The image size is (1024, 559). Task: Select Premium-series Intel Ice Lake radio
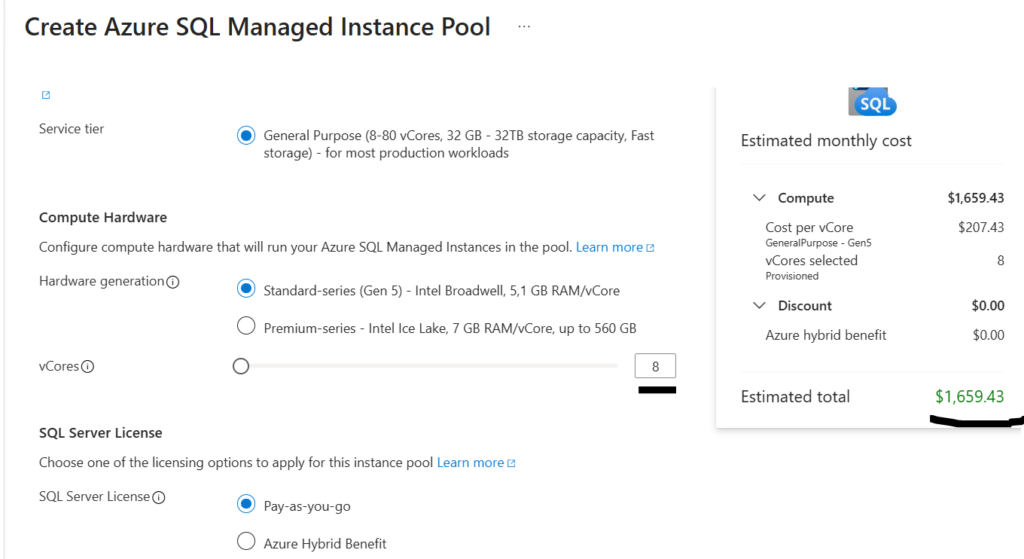pyautogui.click(x=246, y=326)
